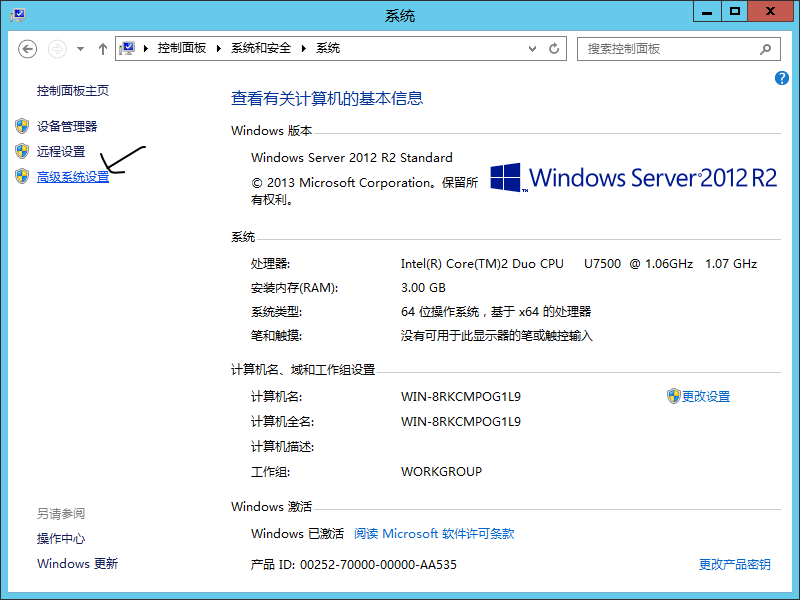Go up one level with up arrow

pyautogui.click(x=103, y=49)
